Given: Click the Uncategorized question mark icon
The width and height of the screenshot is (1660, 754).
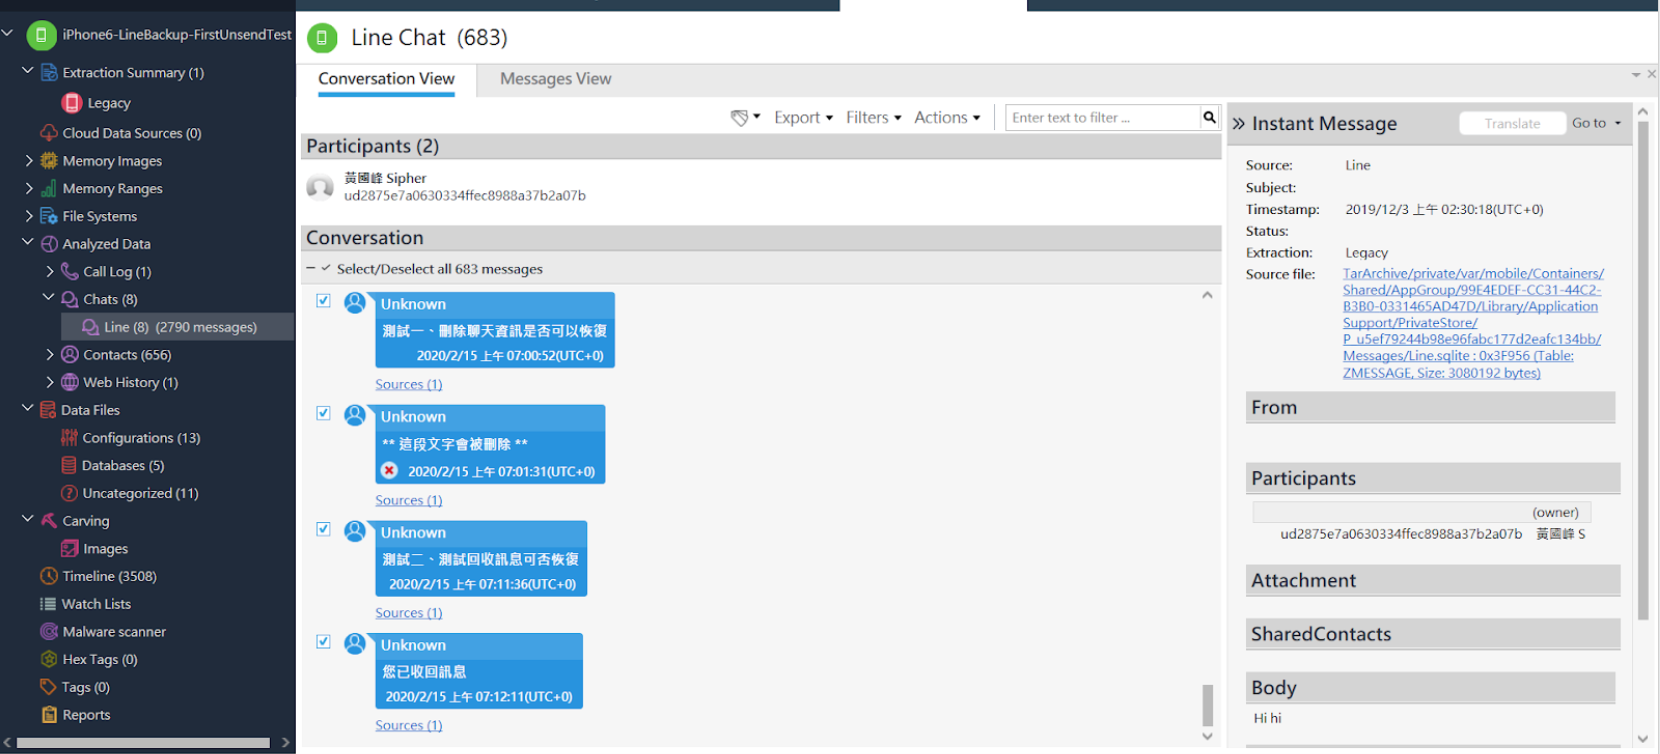Looking at the screenshot, I should point(69,493).
